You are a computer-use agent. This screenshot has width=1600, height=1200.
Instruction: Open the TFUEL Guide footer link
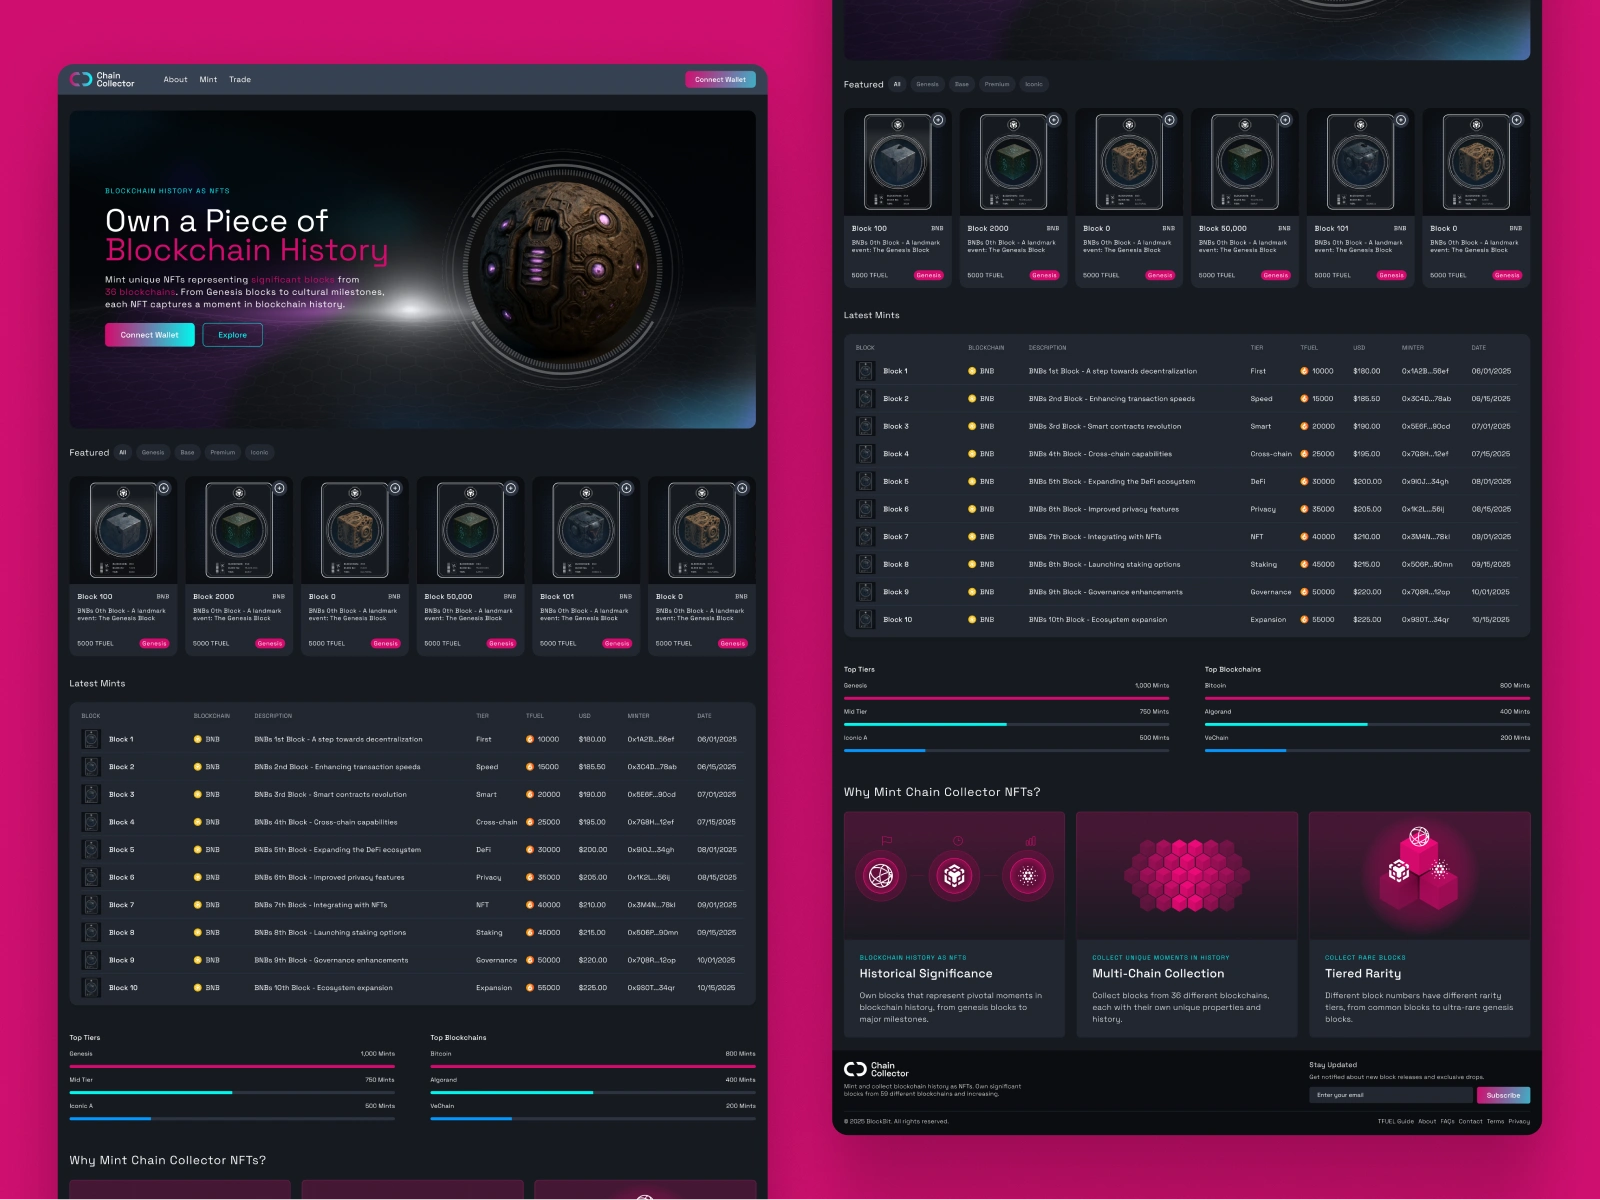tap(1395, 1122)
